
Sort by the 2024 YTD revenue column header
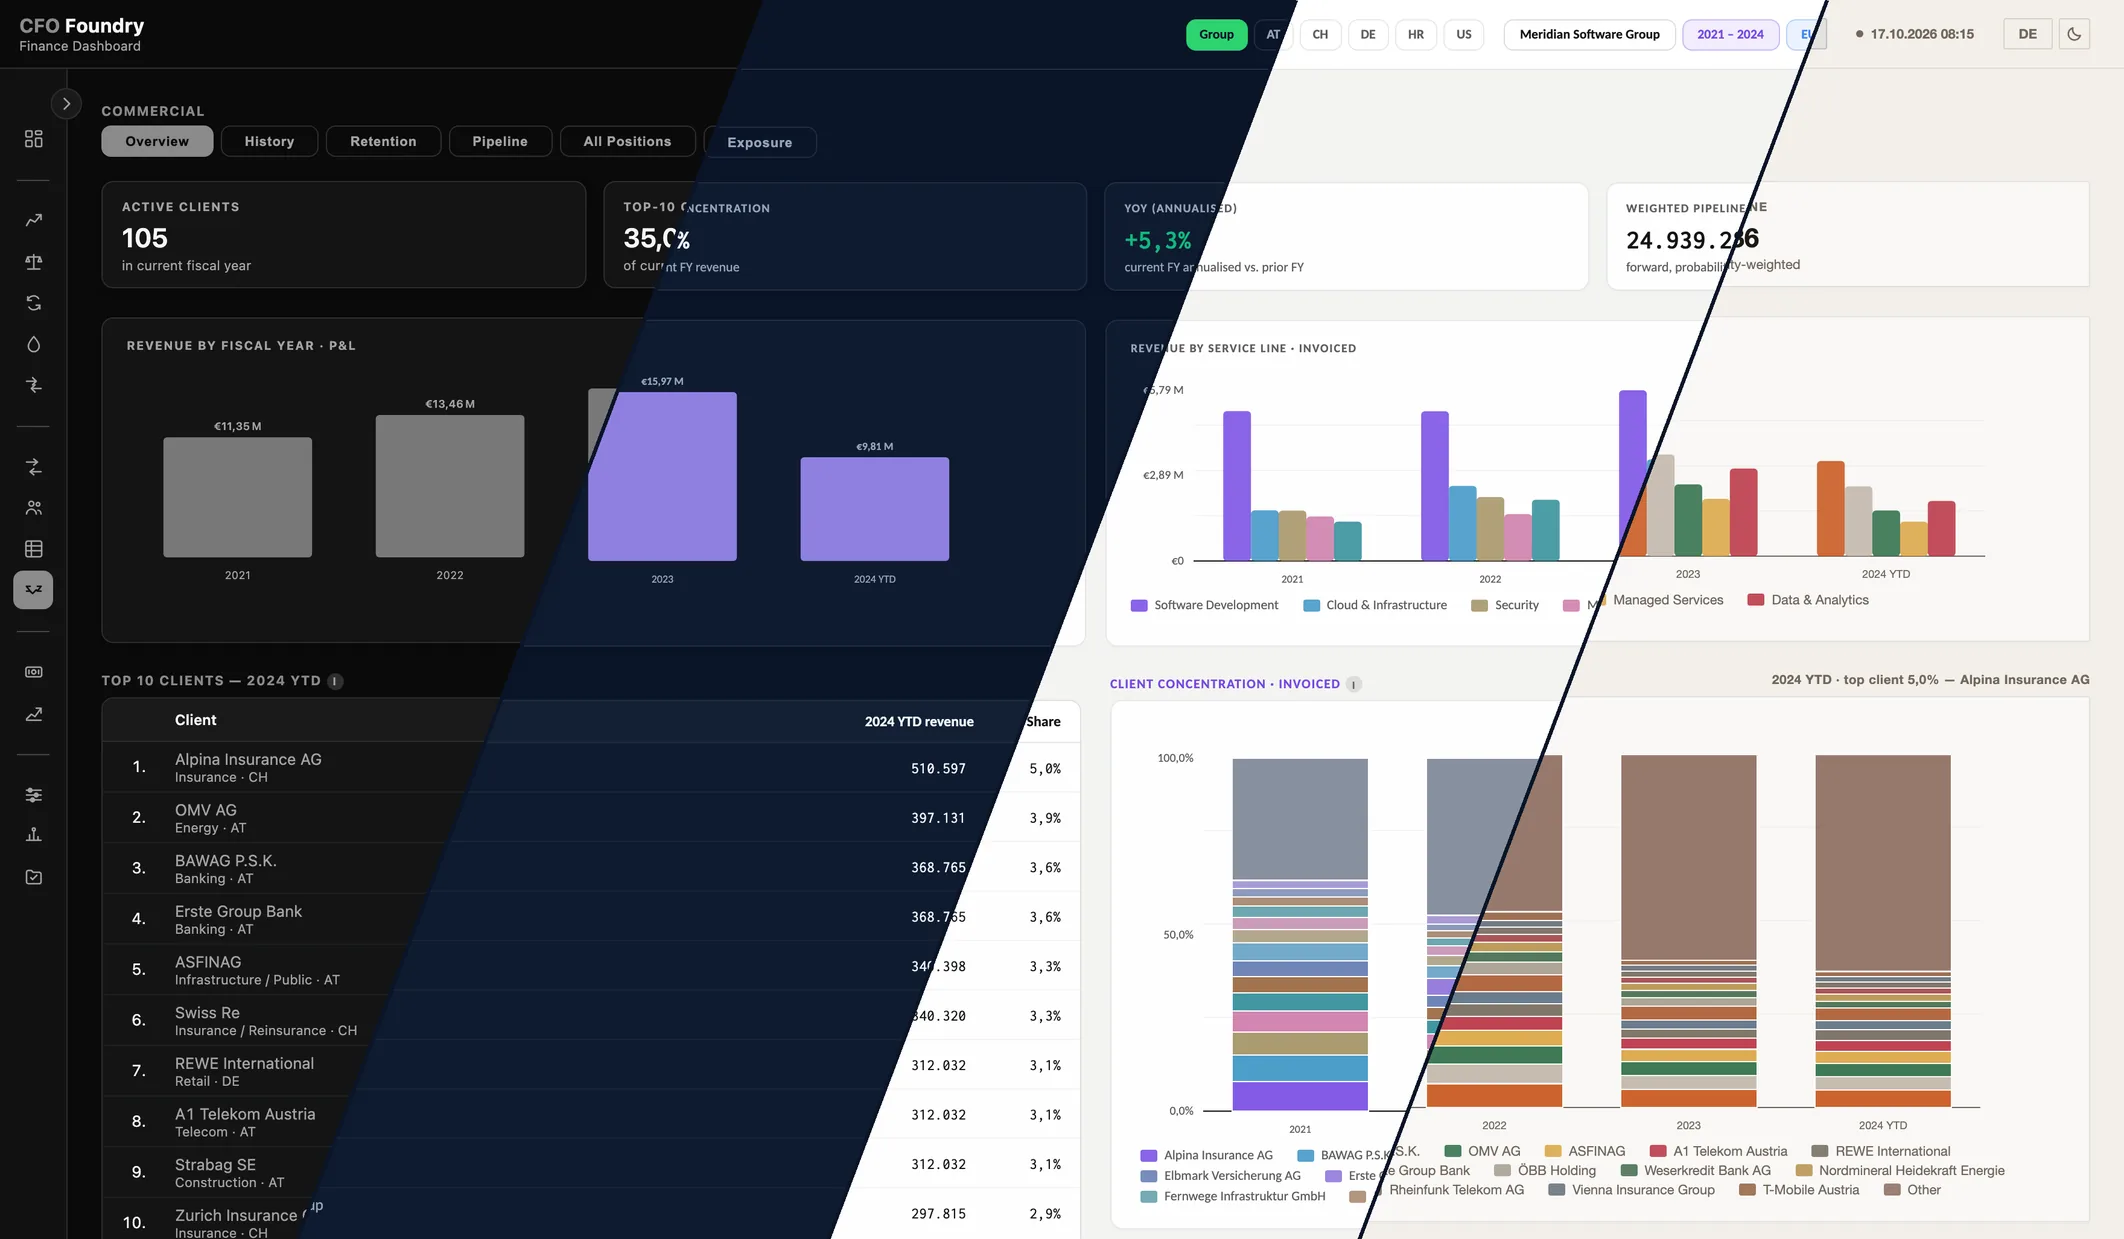coord(919,722)
